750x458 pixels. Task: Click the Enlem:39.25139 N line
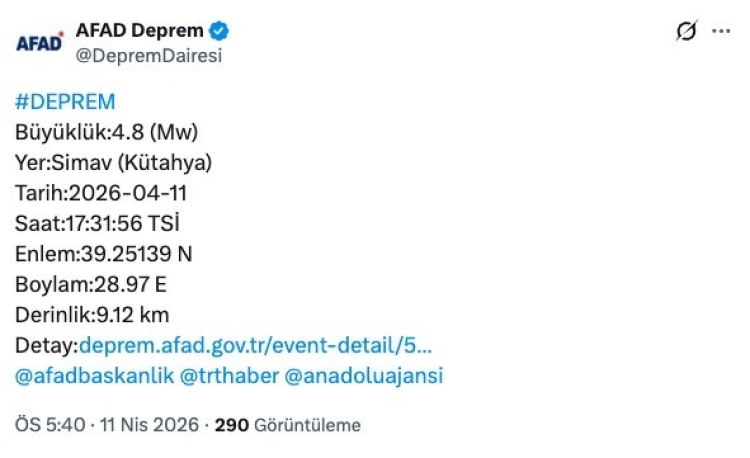(x=103, y=254)
